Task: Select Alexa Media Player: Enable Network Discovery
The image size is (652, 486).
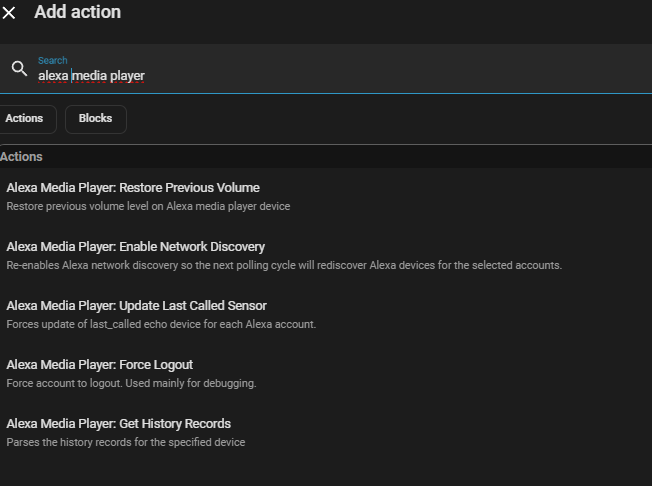Action: (x=135, y=247)
